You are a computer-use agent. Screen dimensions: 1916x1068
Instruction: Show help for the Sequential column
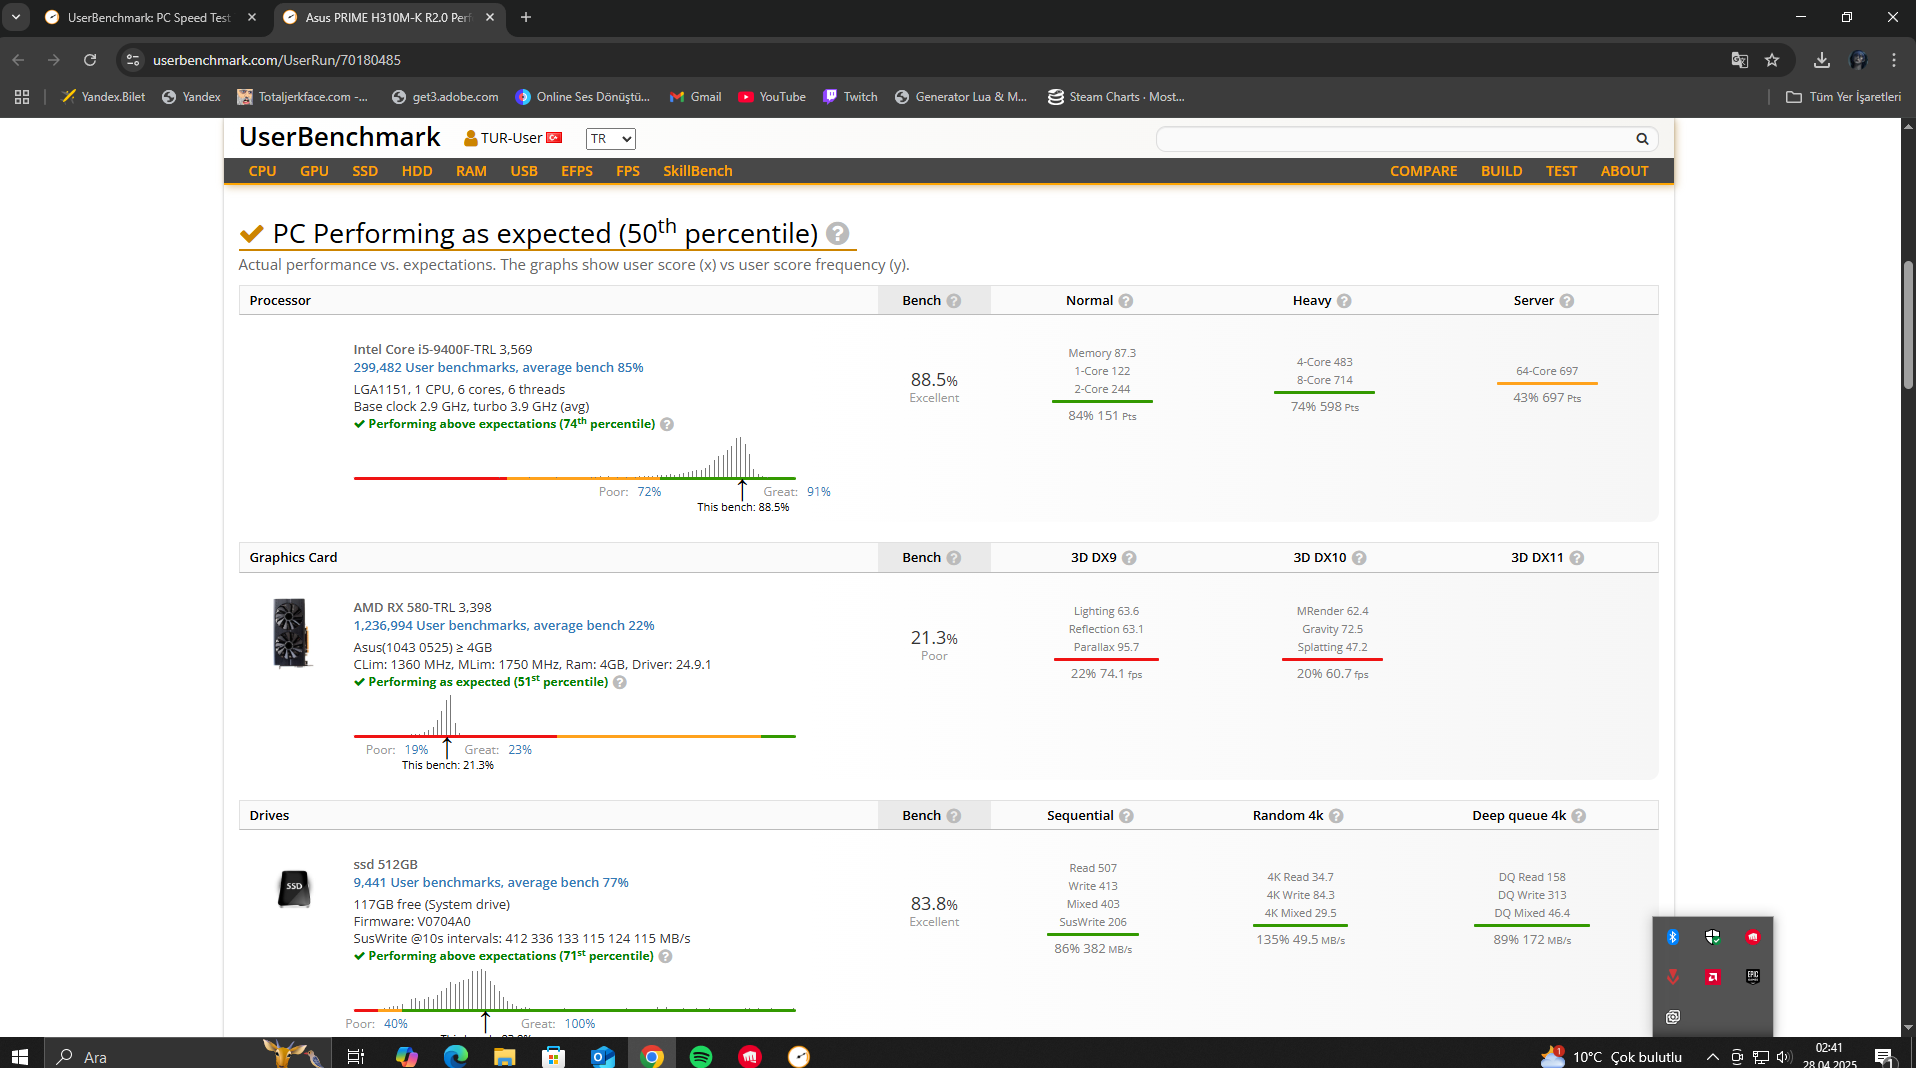[x=1127, y=816]
